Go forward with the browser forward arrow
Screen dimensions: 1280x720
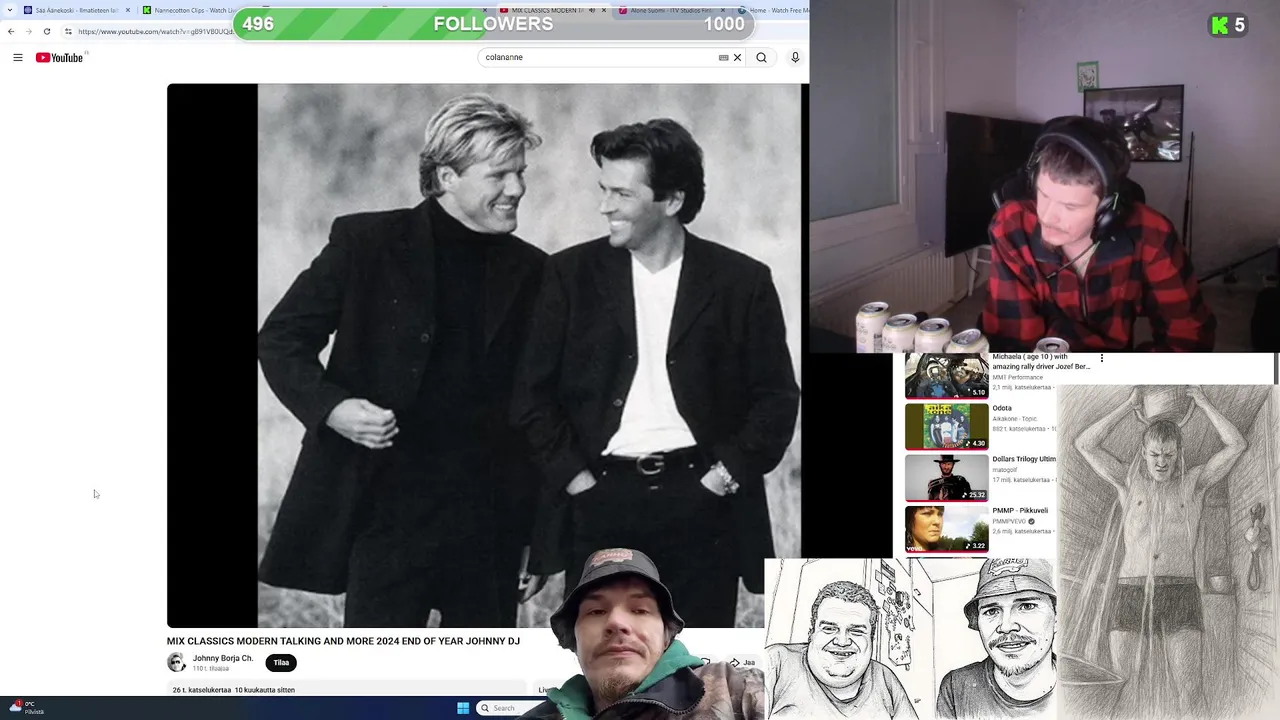(x=28, y=31)
